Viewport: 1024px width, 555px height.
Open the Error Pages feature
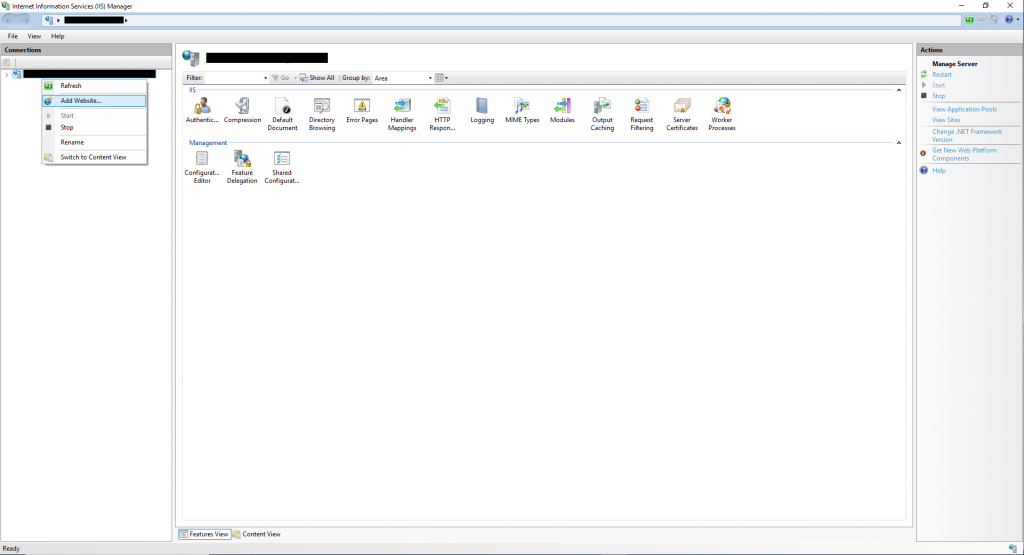click(x=362, y=106)
